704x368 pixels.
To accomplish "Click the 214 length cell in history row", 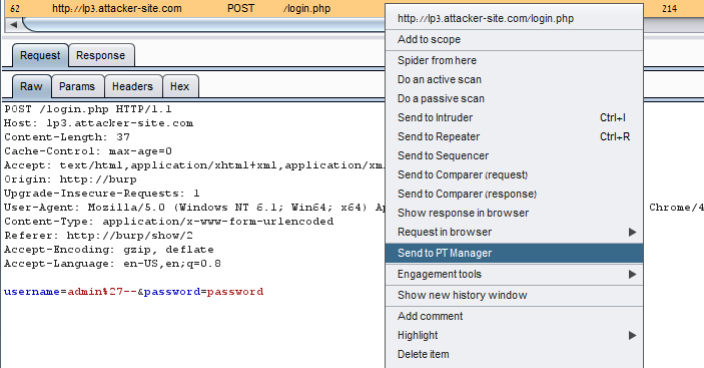I will (669, 9).
